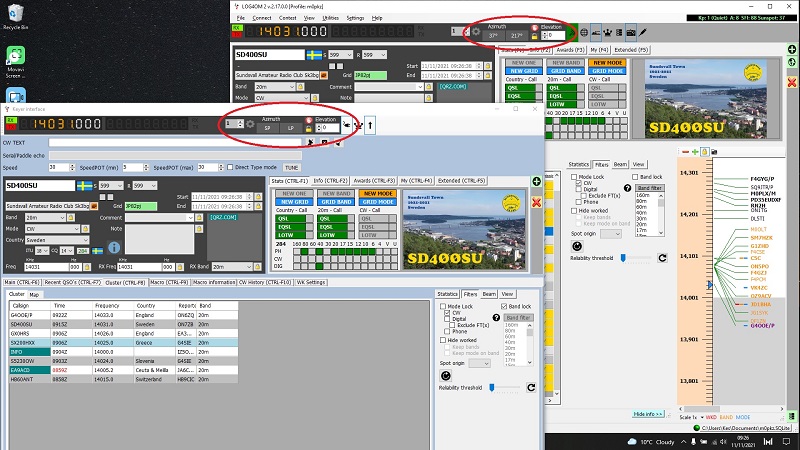This screenshot has height=450, width=800.
Task: Click the blue info icon in Keyer QSO panel
Action: point(114,247)
